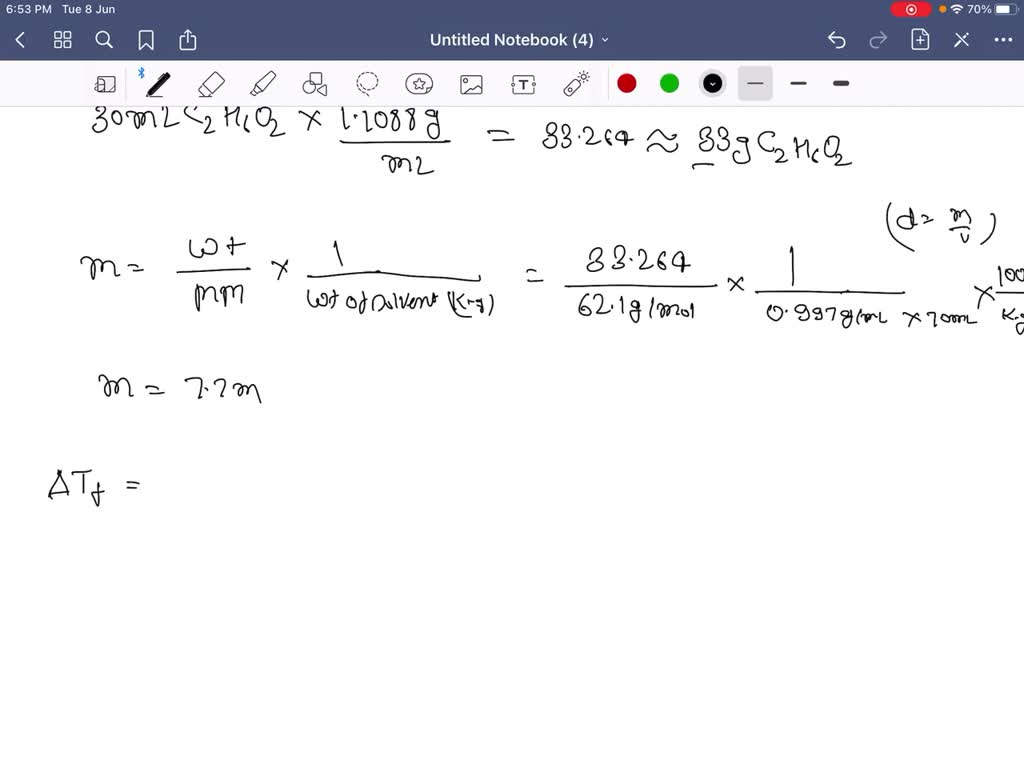Open the Elements sticker tool

click(419, 84)
